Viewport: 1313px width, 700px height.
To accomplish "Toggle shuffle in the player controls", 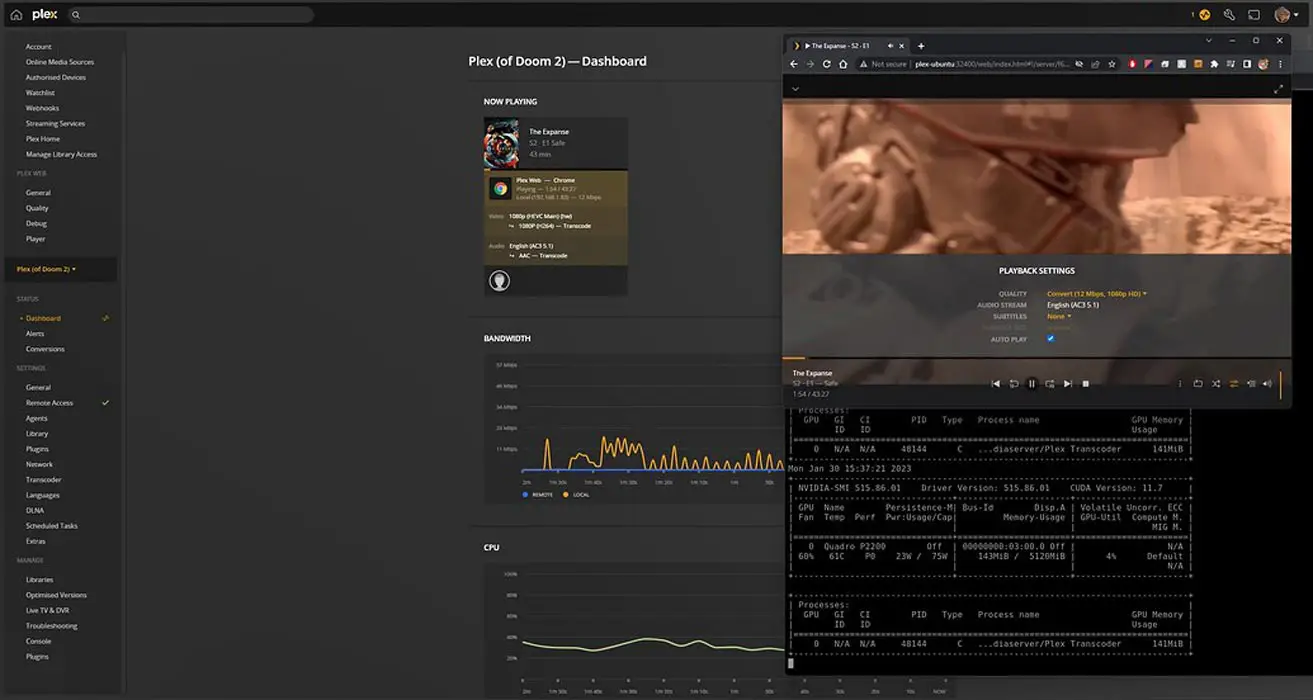I will (1216, 384).
